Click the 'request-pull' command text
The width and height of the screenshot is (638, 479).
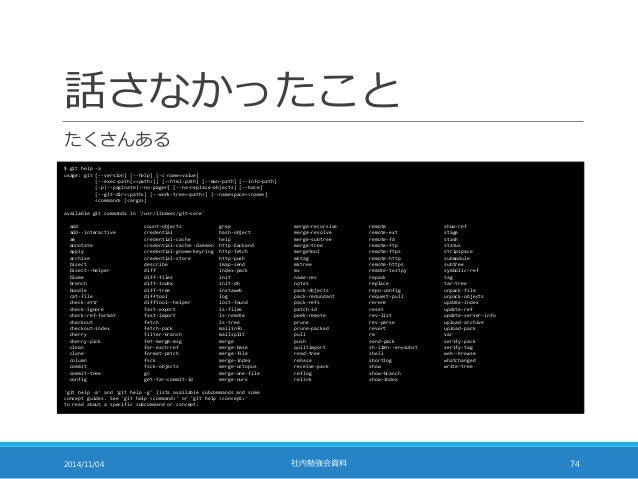point(387,297)
